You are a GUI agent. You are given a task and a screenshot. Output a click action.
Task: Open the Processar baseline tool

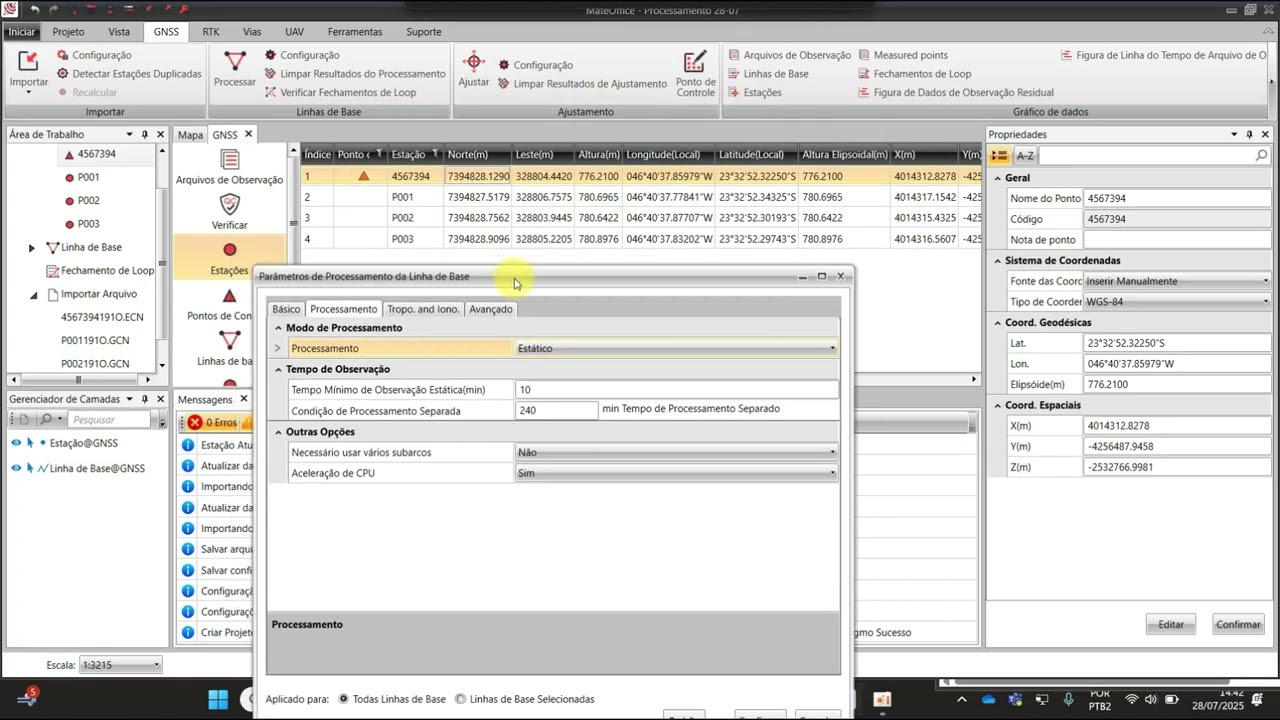click(234, 68)
